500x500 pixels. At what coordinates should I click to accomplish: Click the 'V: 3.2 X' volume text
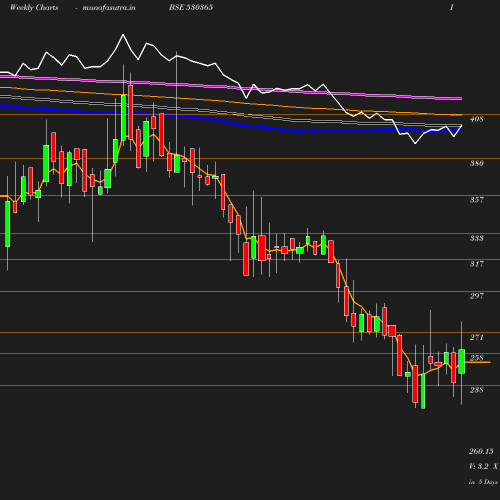coord(483,466)
